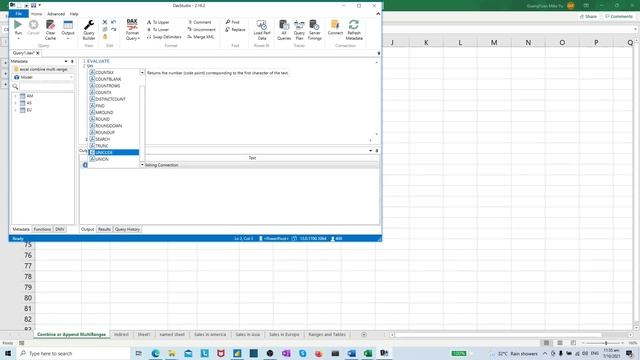Toggle the All Queries trace
The height and width of the screenshot is (360, 640).
284,29
